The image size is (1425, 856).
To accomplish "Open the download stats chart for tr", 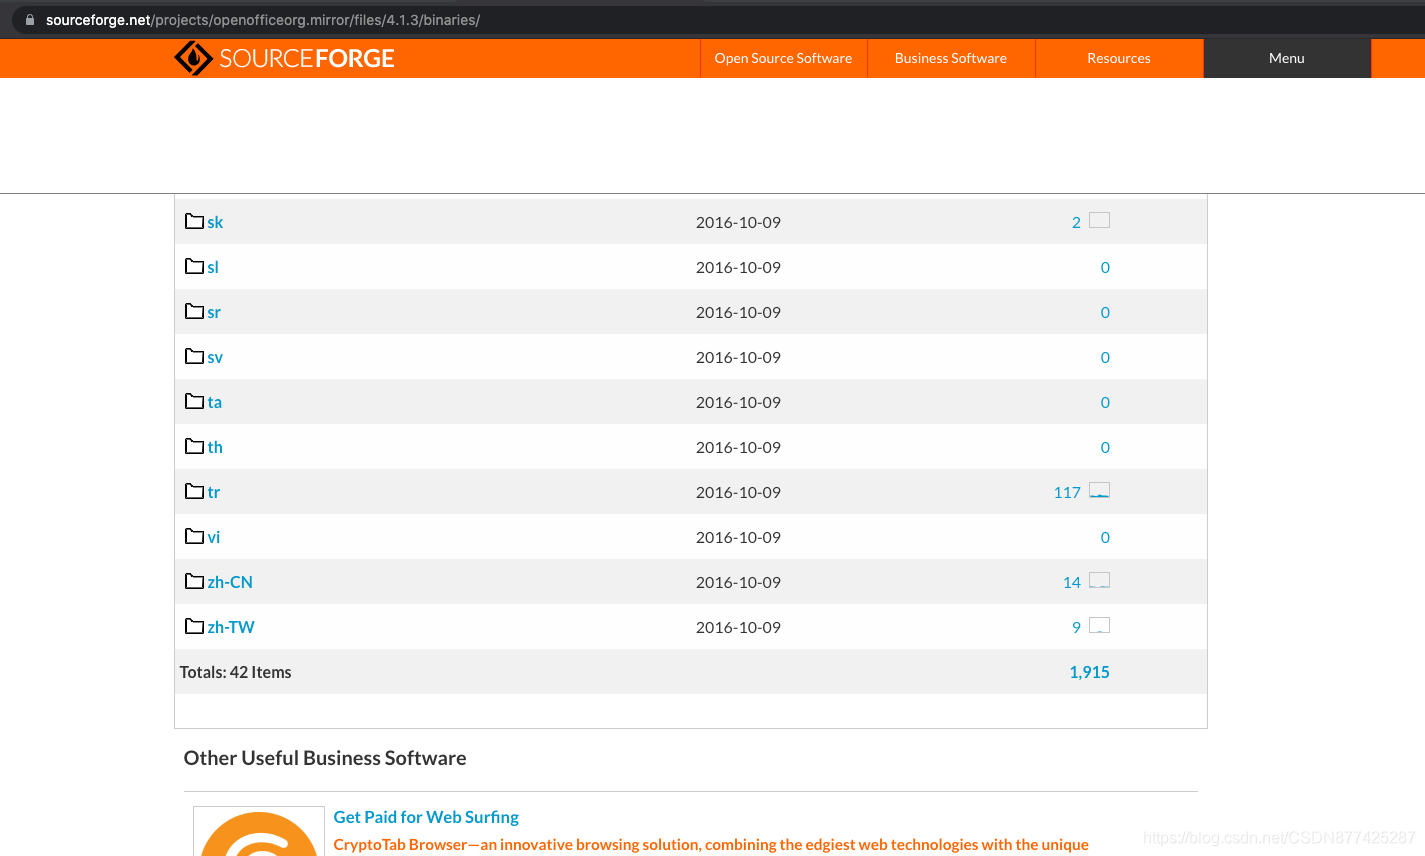I will tap(1099, 490).
